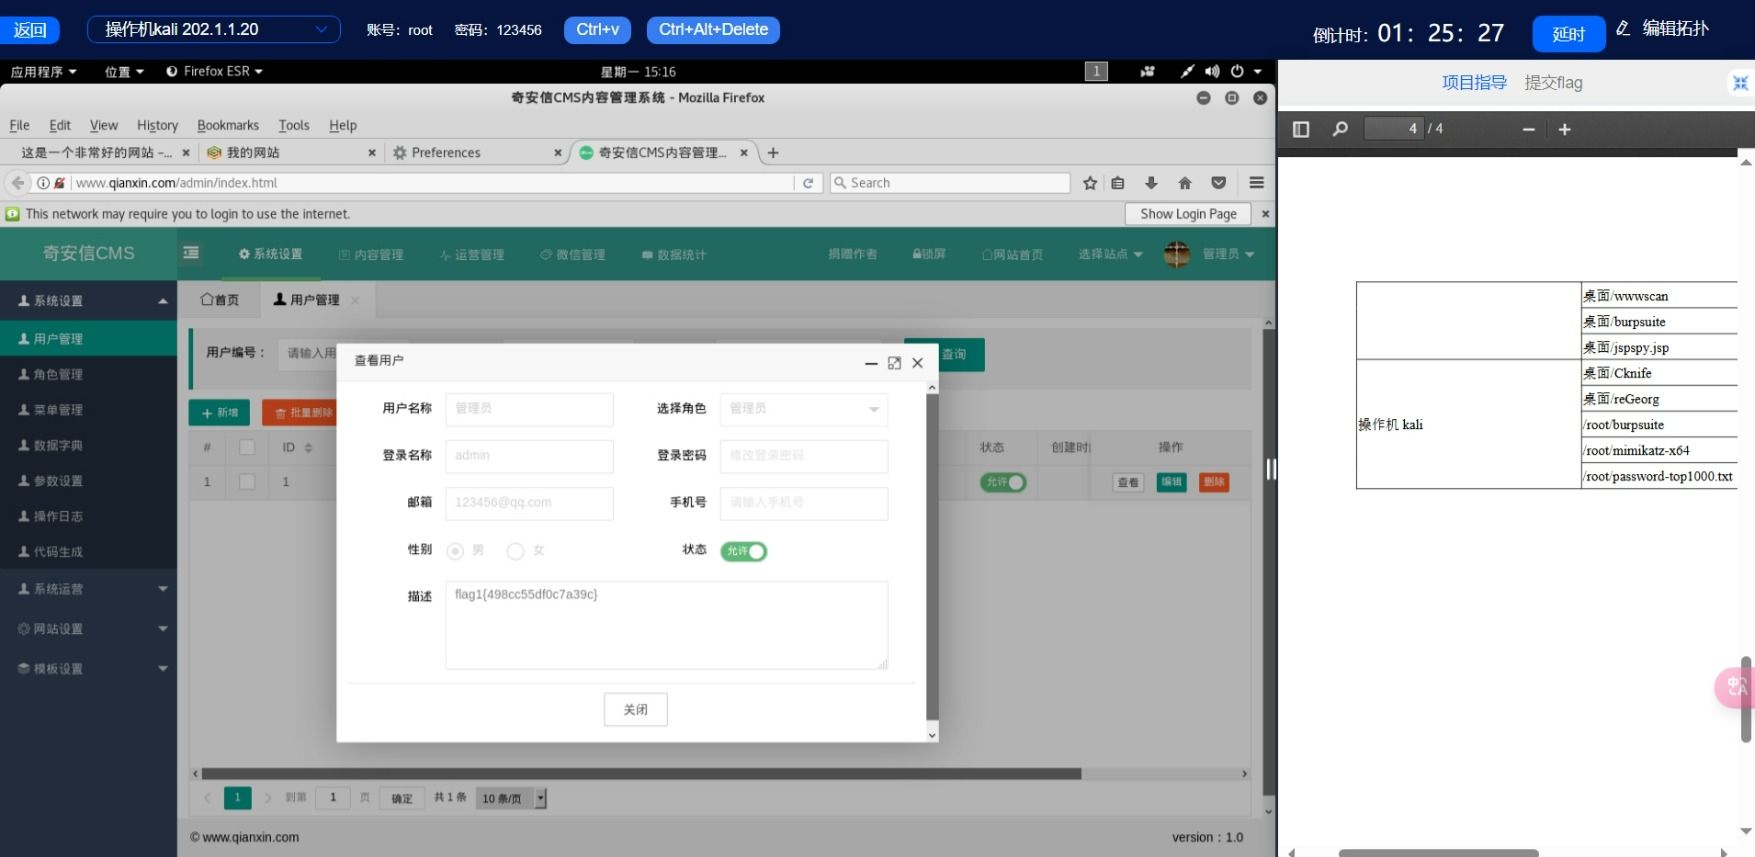Click the 关闭 button in dialog
This screenshot has width=1755, height=857.
(x=636, y=710)
